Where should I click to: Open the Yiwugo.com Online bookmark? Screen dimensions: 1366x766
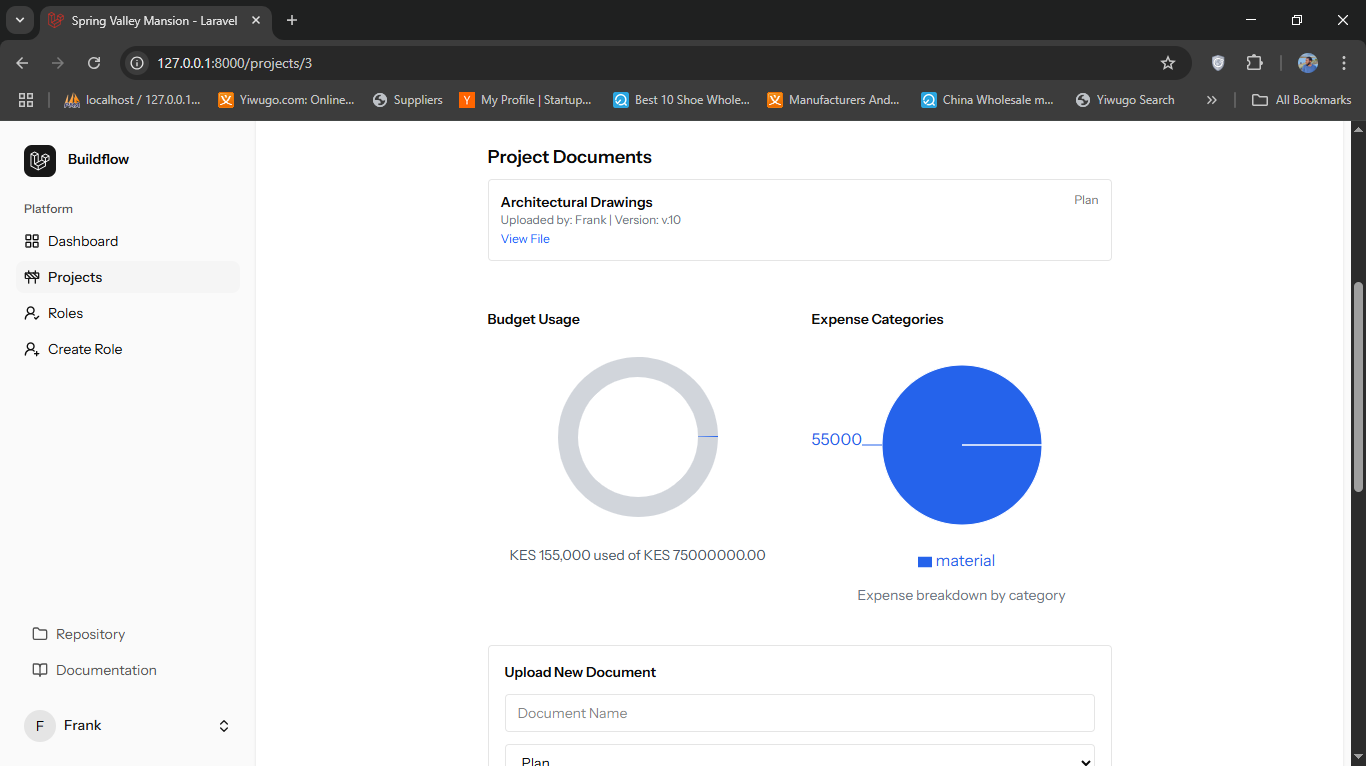click(287, 100)
